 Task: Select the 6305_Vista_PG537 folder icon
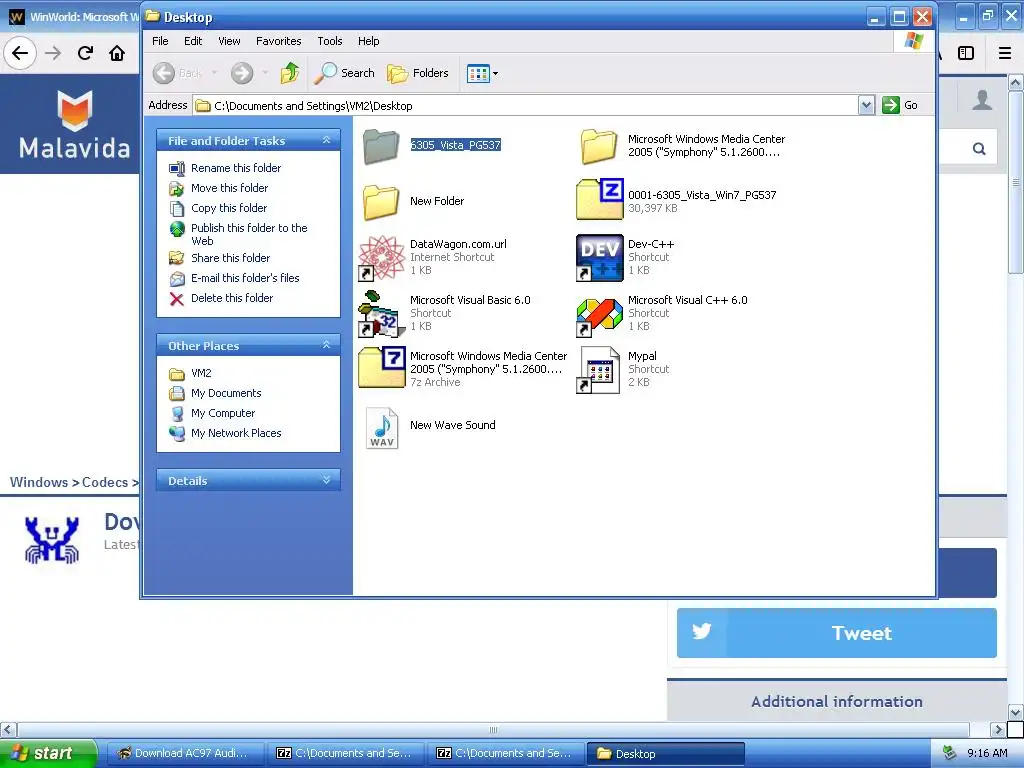pyautogui.click(x=381, y=146)
